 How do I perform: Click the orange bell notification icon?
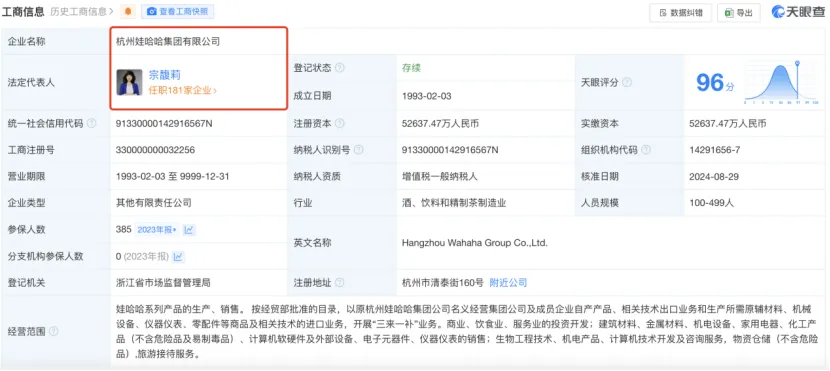[128, 11]
